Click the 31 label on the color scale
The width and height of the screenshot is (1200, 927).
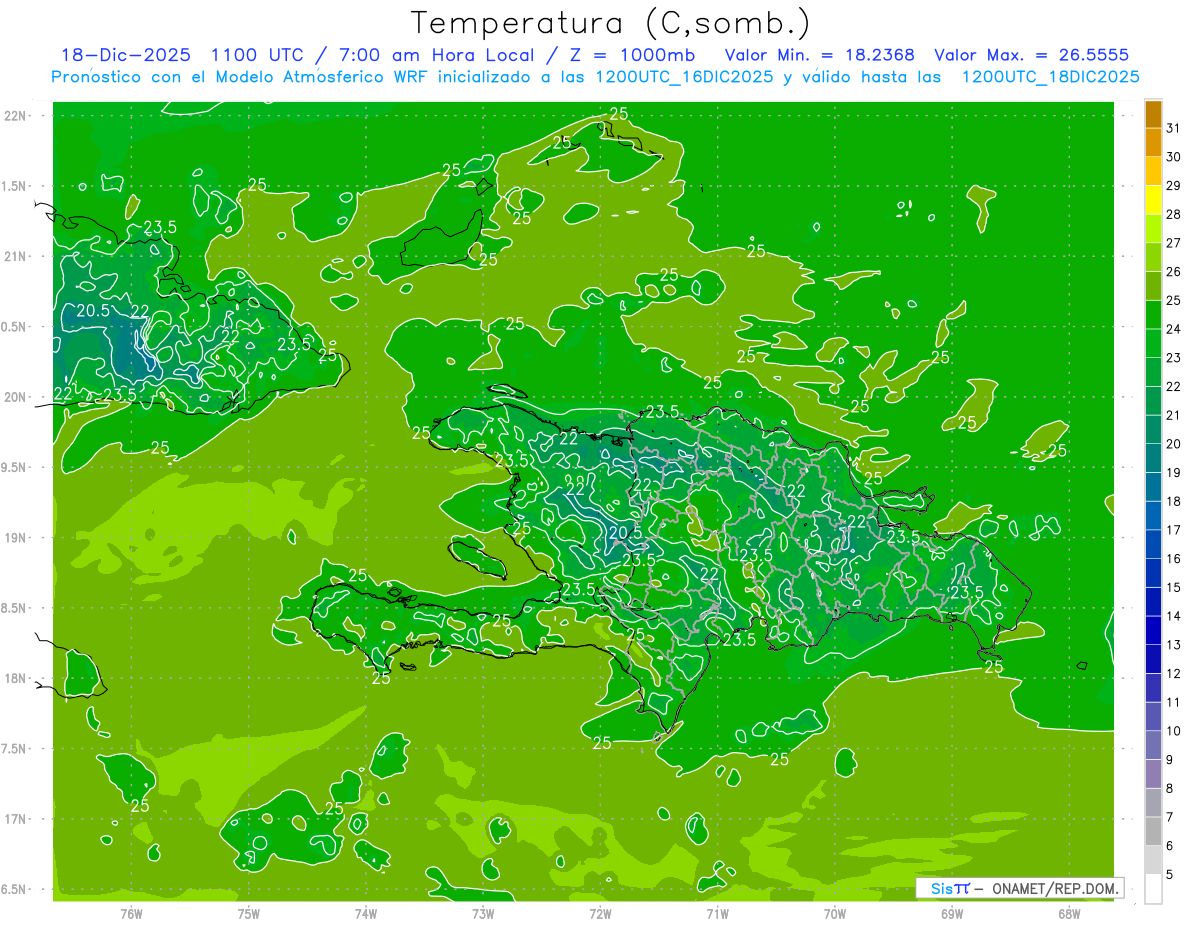[1173, 128]
